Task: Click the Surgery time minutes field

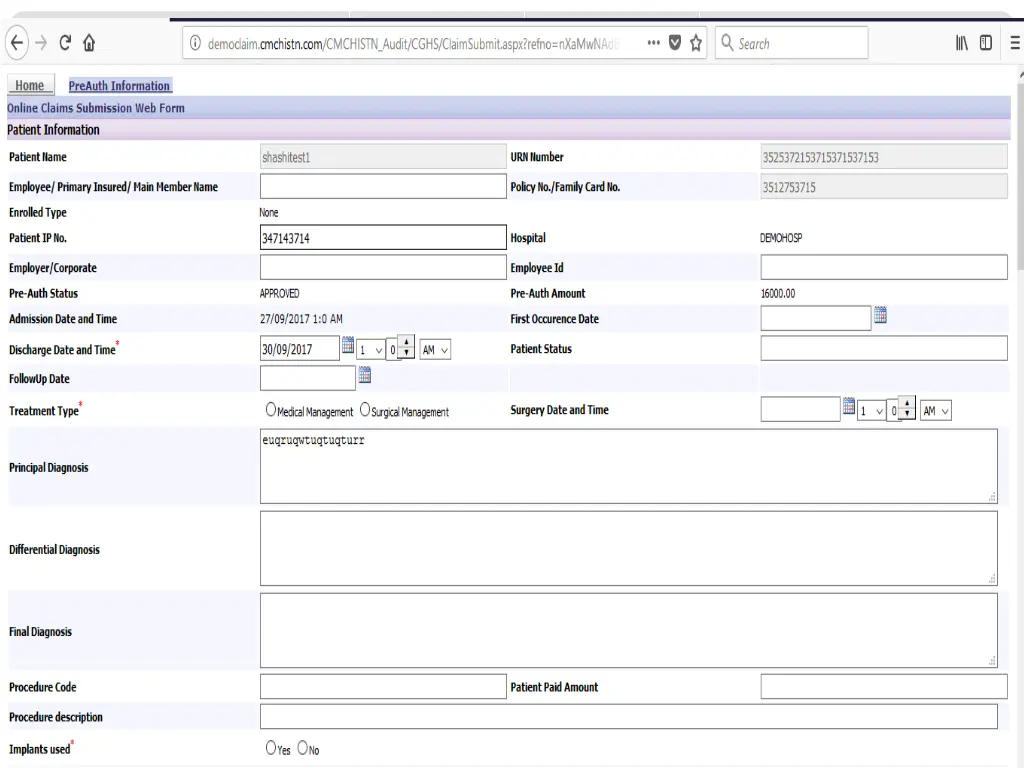Action: click(x=893, y=411)
